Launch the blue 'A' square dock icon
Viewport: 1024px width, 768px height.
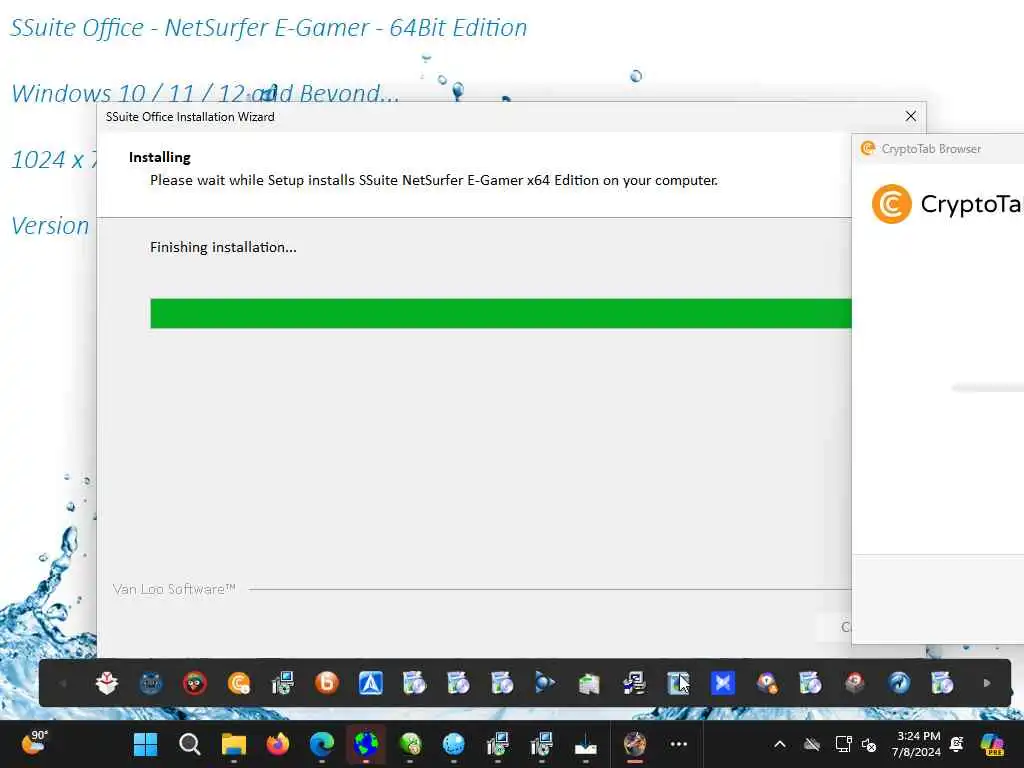coord(370,683)
